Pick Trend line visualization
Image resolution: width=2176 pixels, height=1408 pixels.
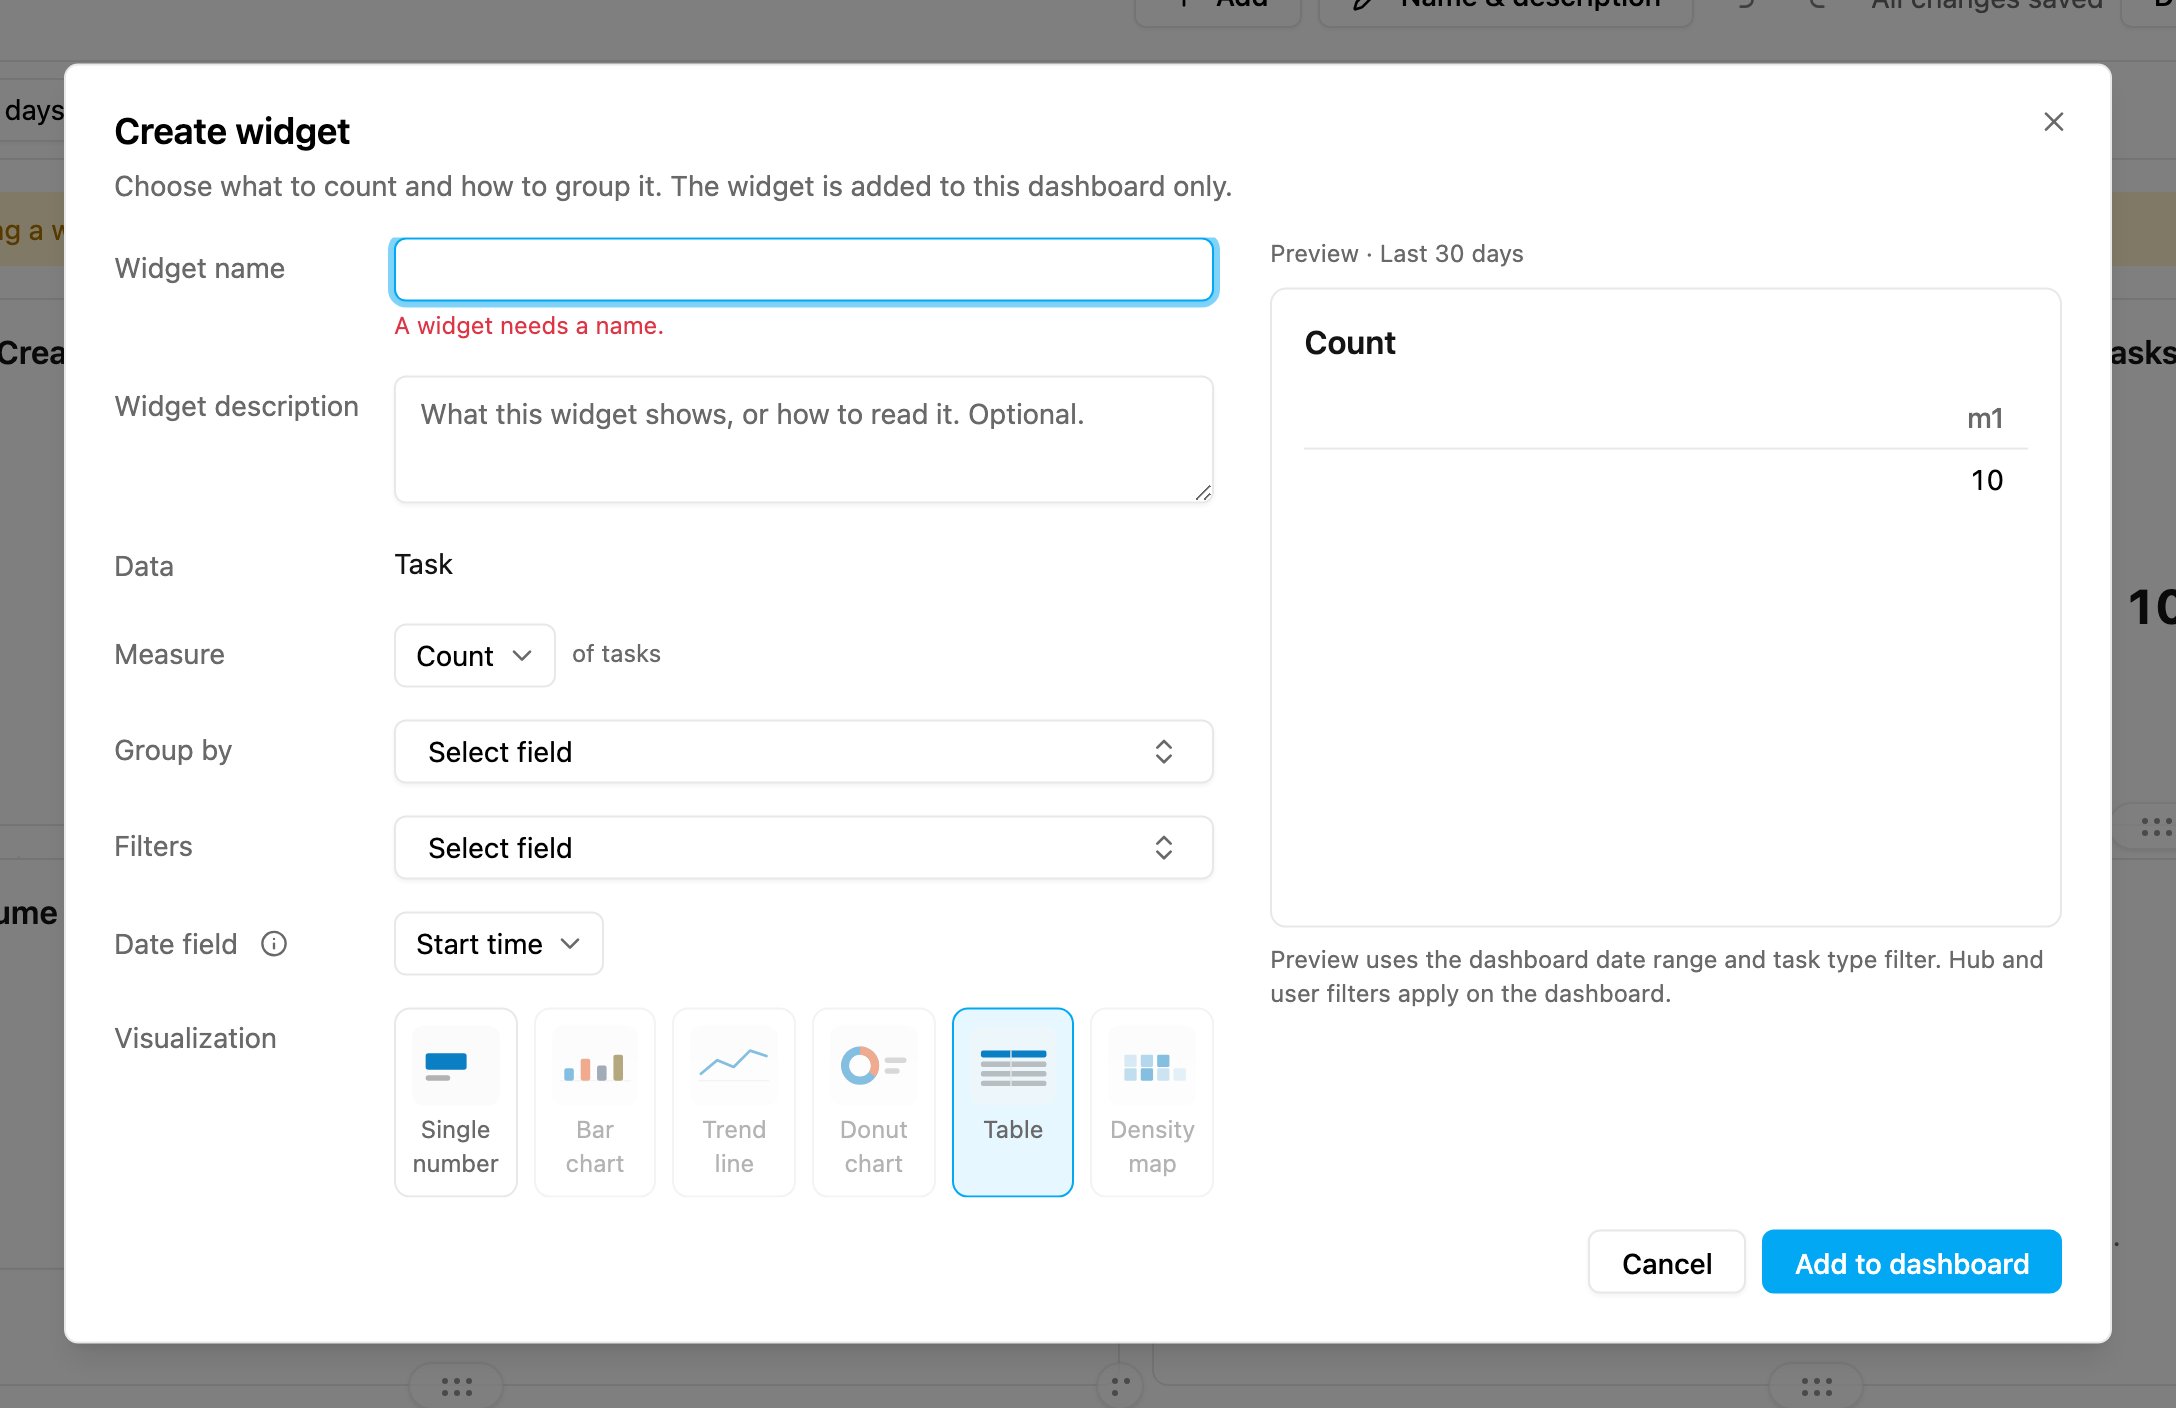click(x=734, y=1102)
